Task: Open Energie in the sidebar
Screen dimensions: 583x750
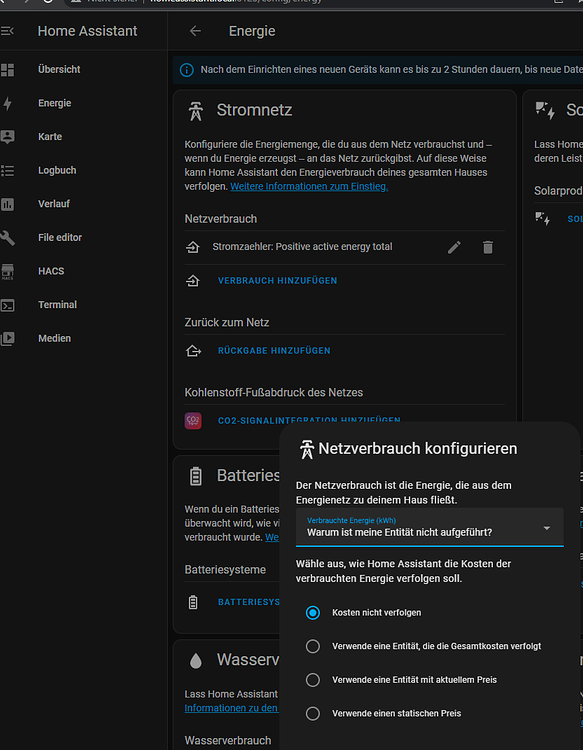Action: [x=55, y=103]
